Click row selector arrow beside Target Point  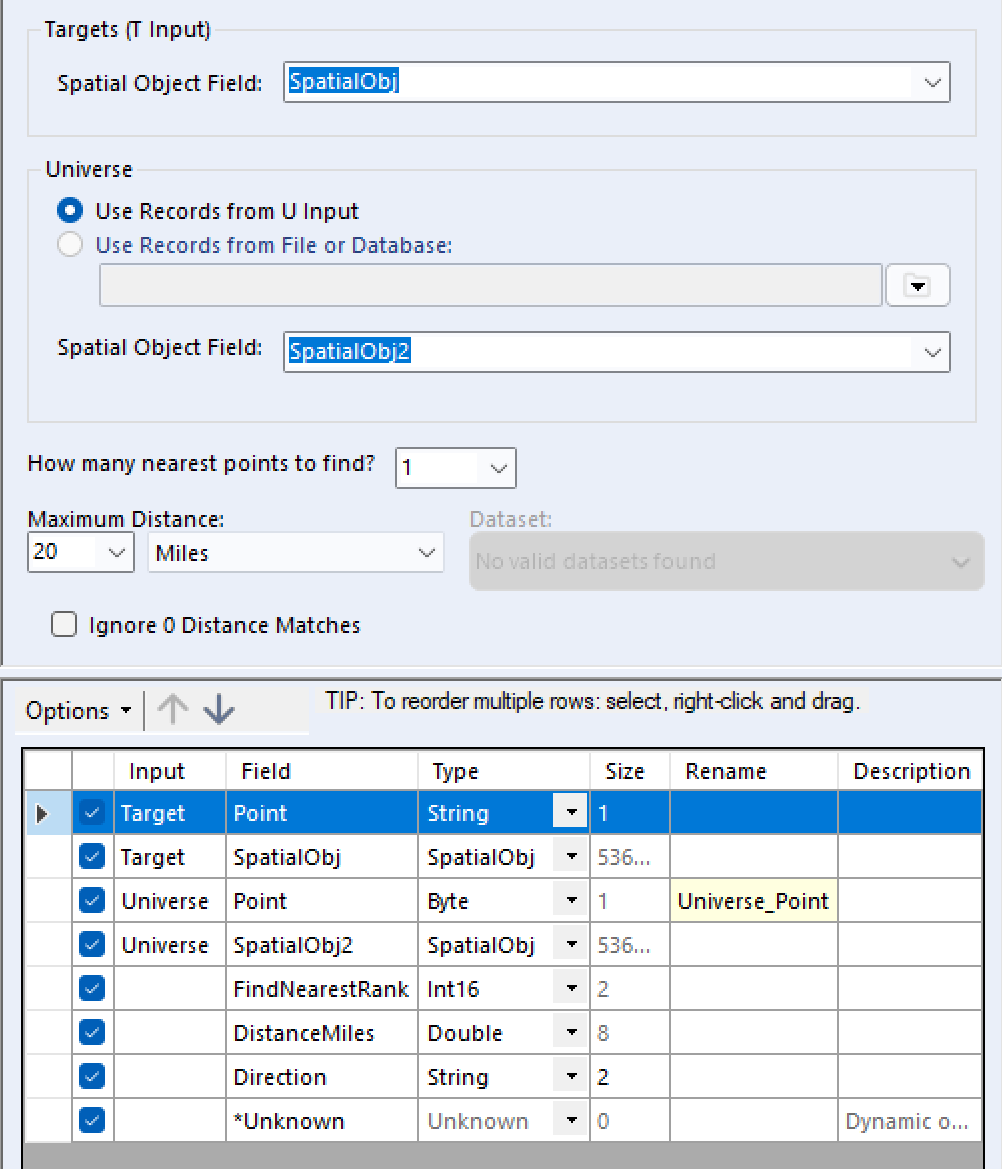(42, 813)
